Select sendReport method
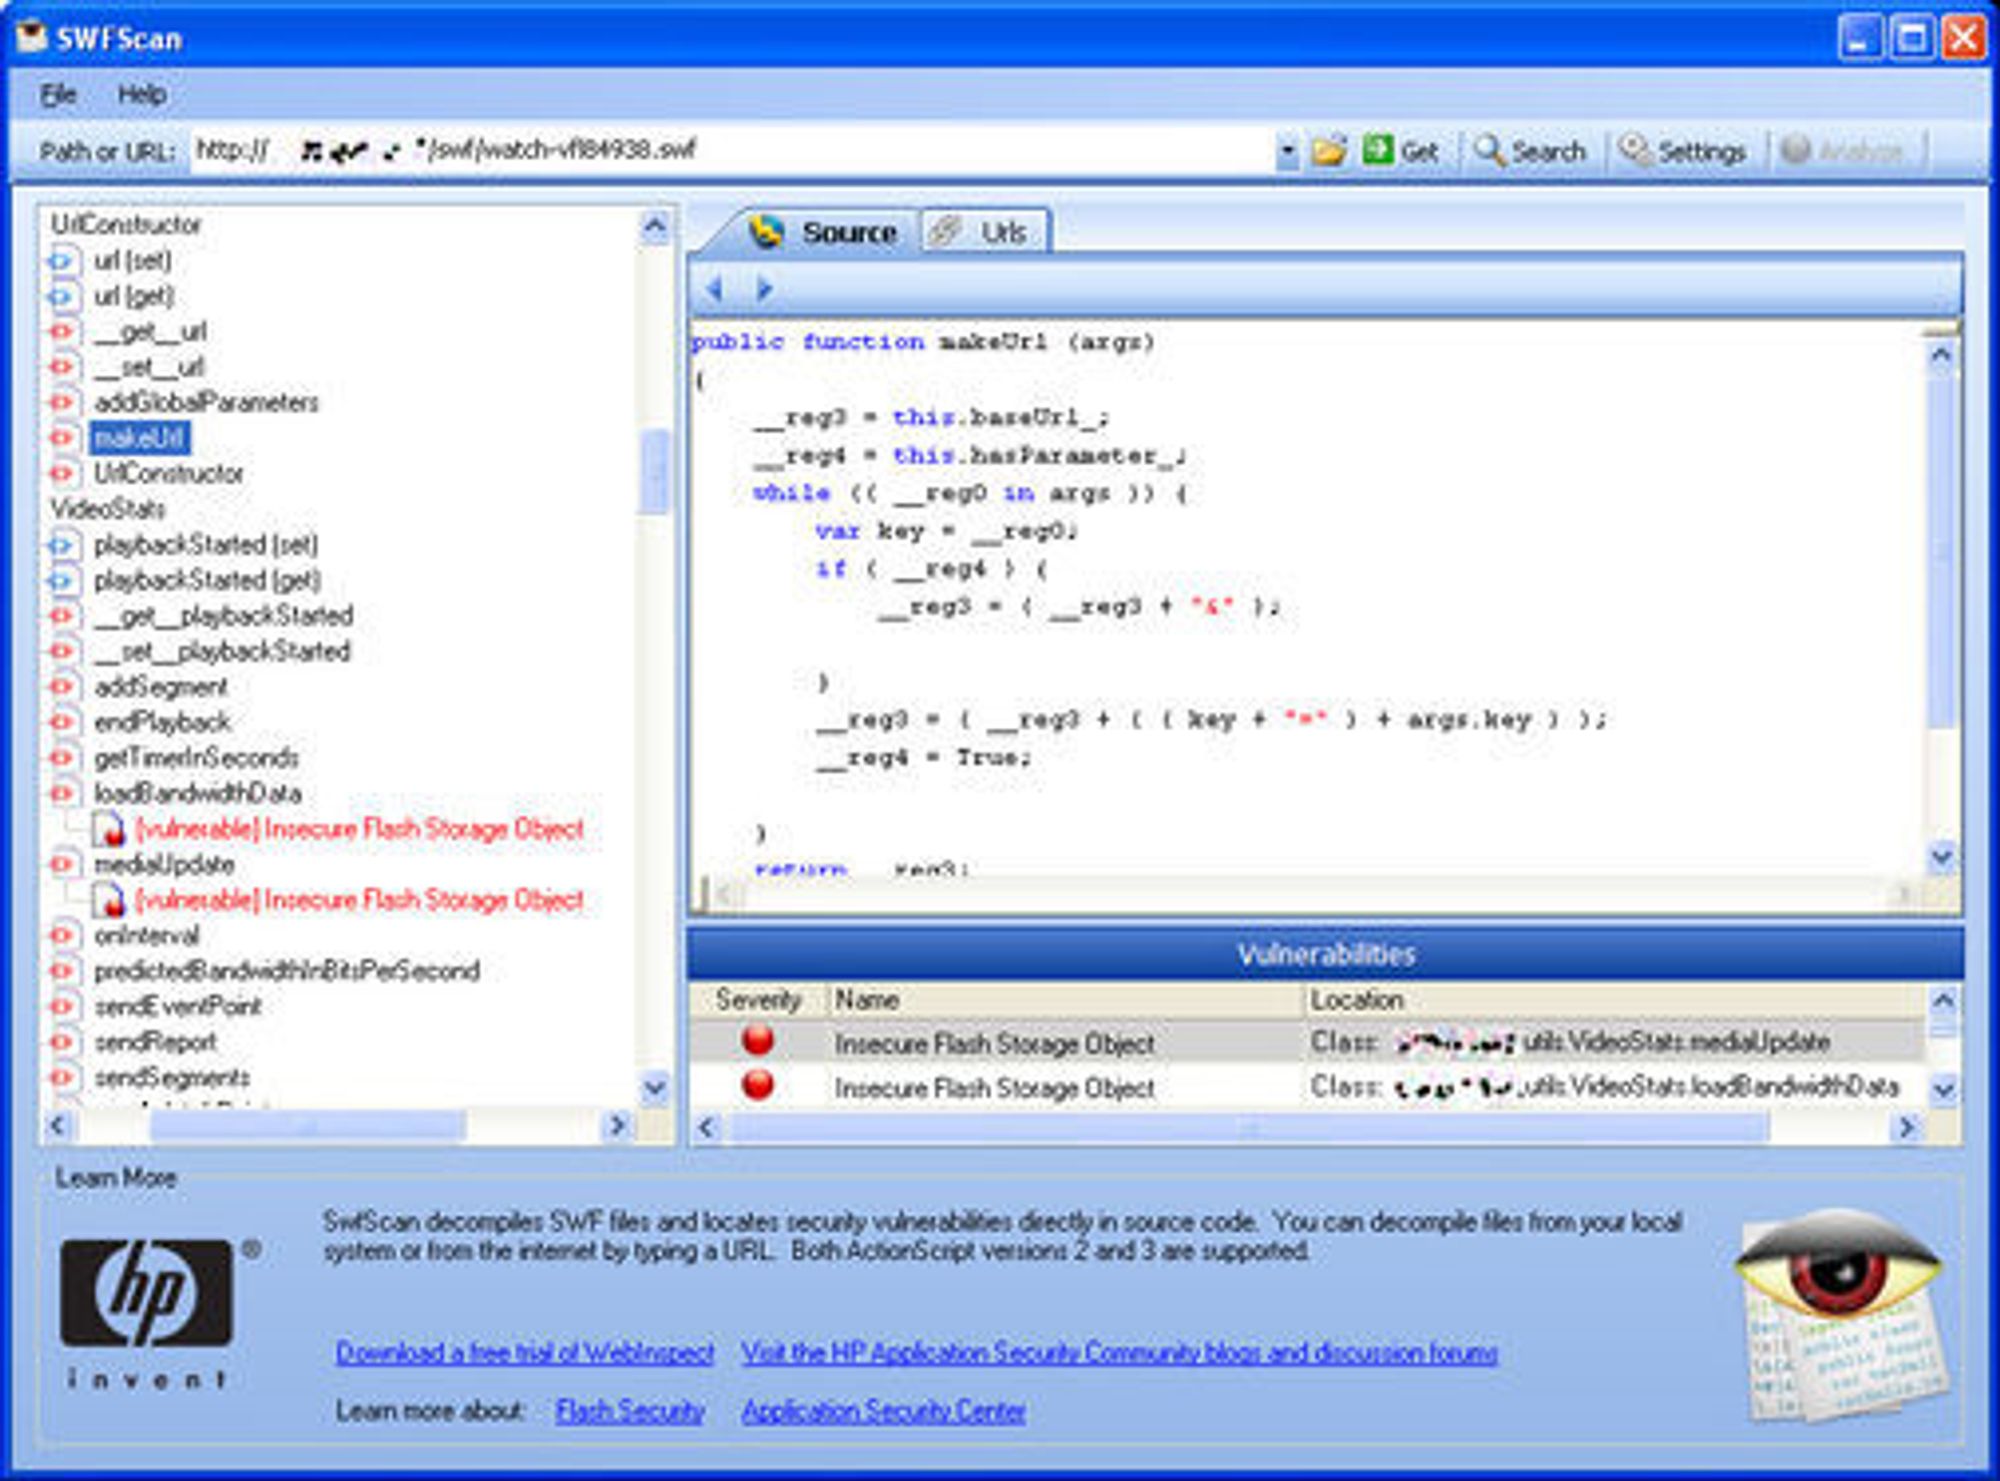 tap(155, 1042)
